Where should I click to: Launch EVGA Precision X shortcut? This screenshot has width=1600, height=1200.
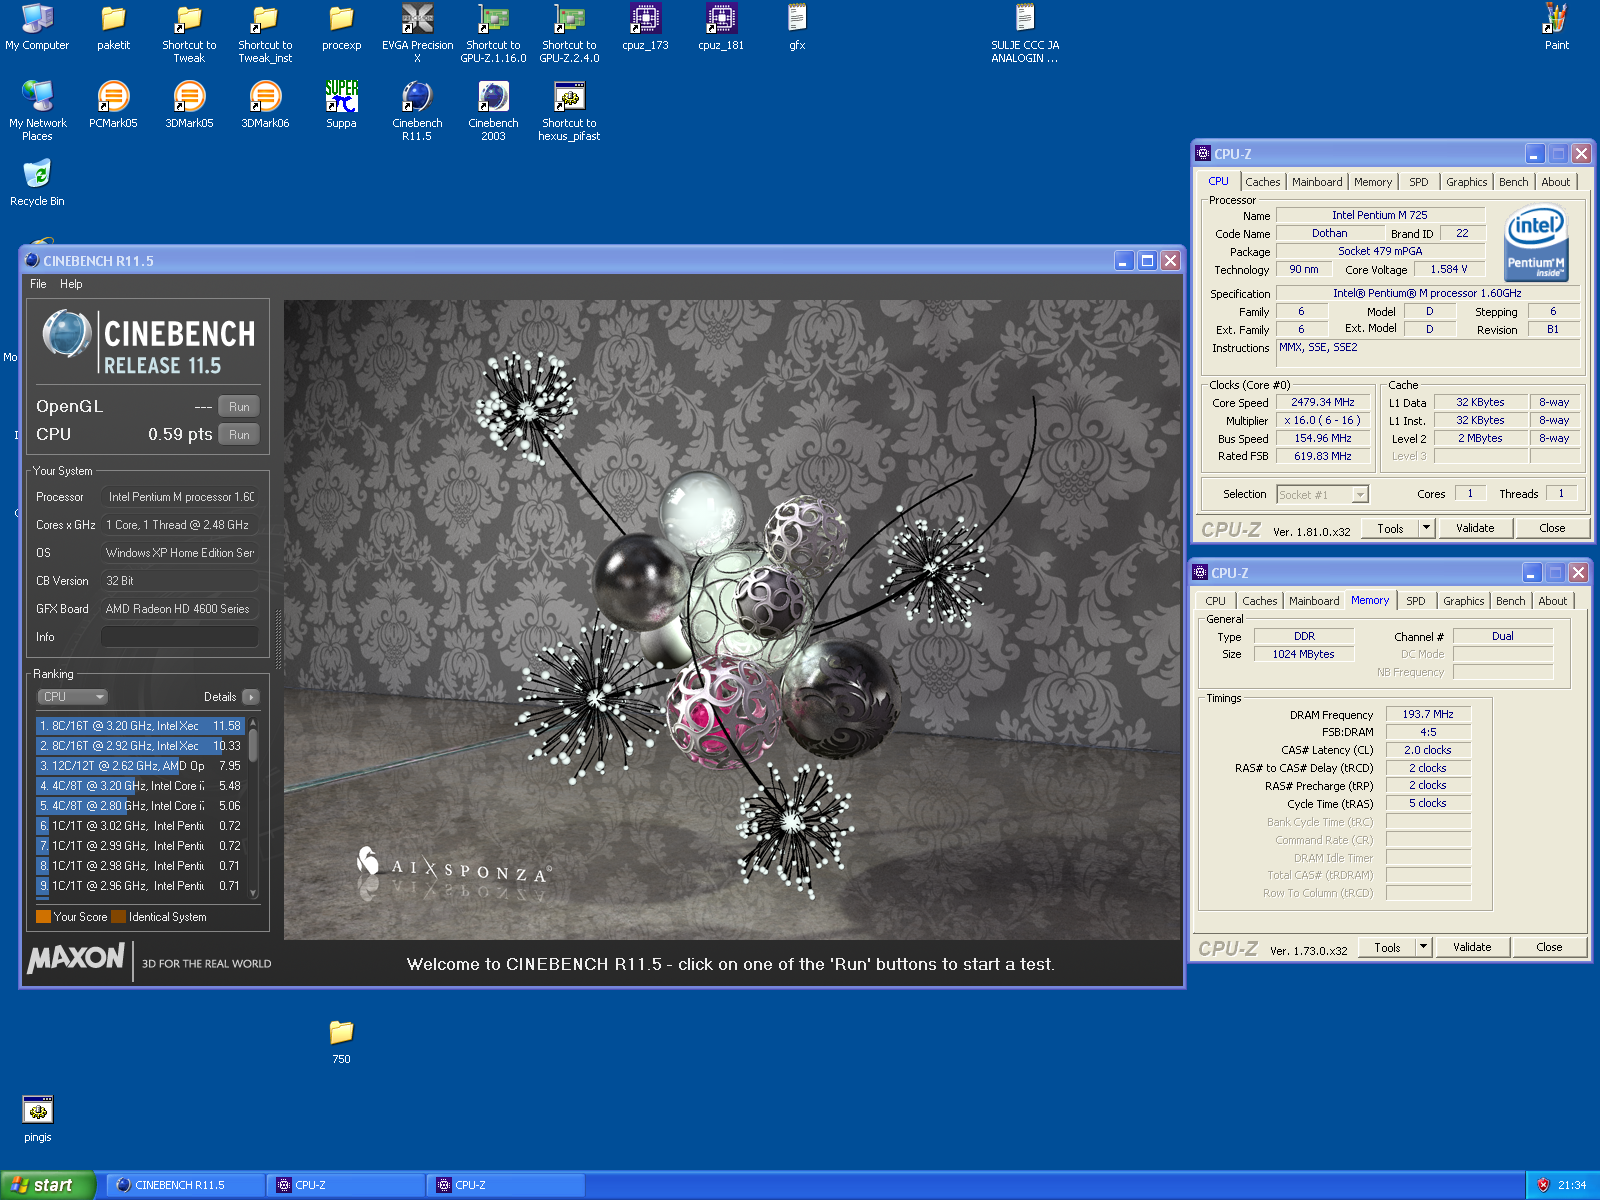(417, 33)
